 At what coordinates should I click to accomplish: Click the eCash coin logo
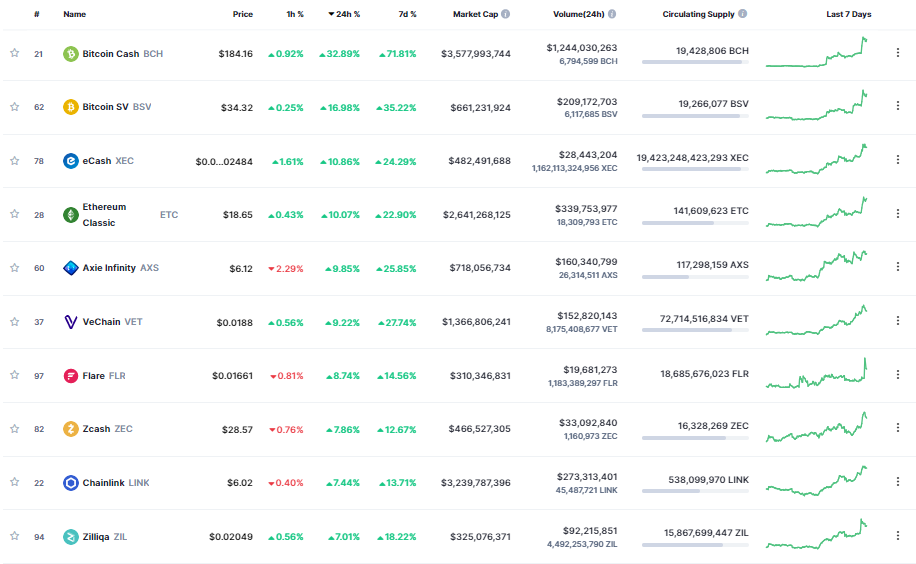[71, 161]
